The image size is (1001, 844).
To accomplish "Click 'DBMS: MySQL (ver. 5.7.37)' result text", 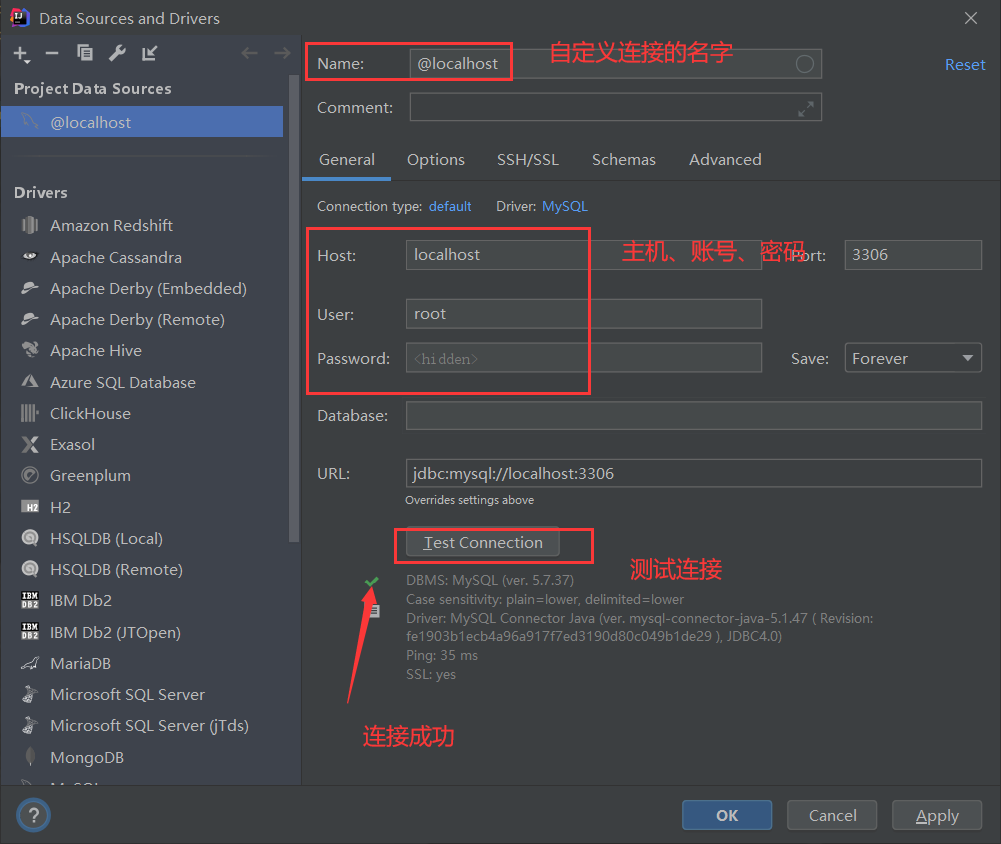I will [x=490, y=580].
